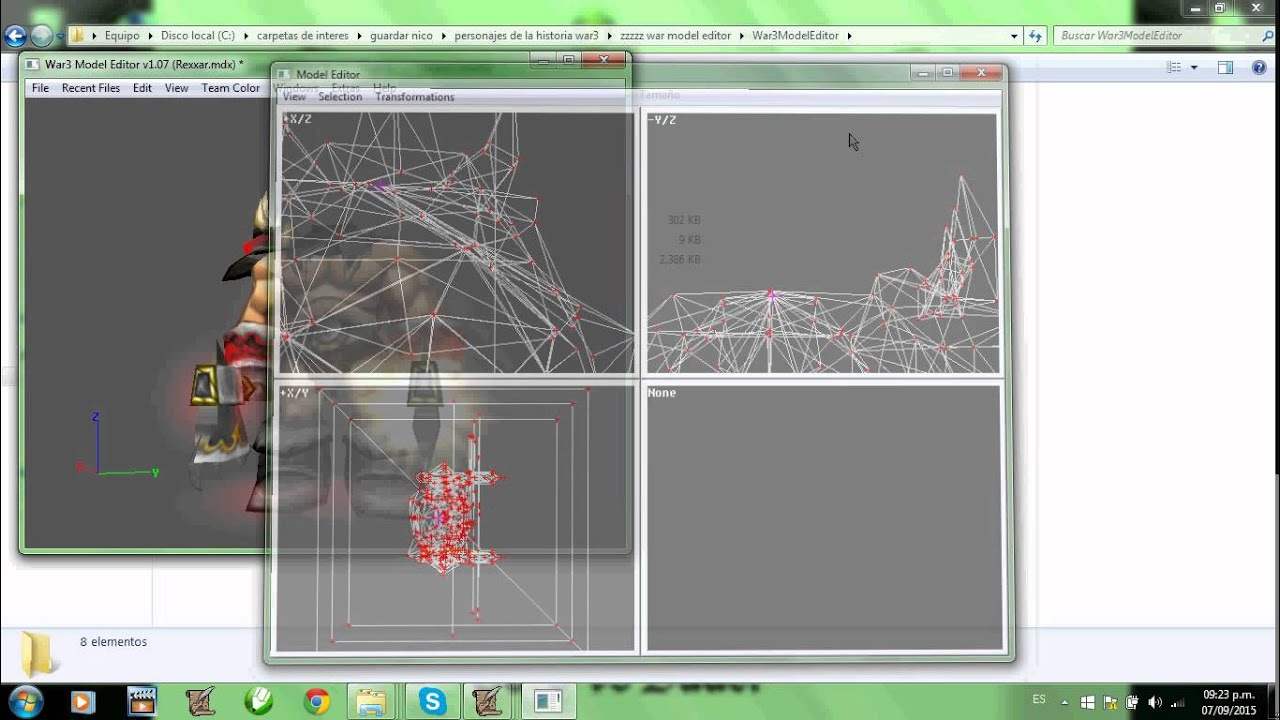Open Explorer help question mark
Image resolution: width=1280 pixels, height=720 pixels.
(x=1259, y=67)
